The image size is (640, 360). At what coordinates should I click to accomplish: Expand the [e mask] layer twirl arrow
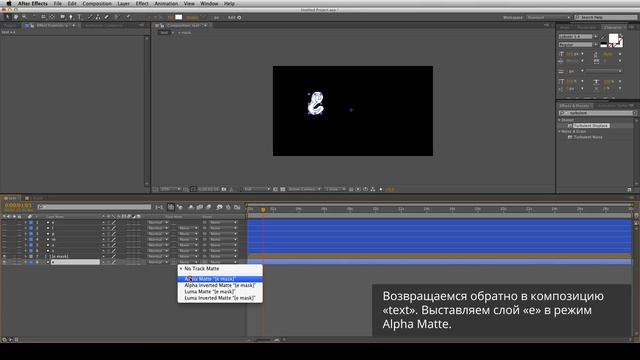[x=26, y=256]
